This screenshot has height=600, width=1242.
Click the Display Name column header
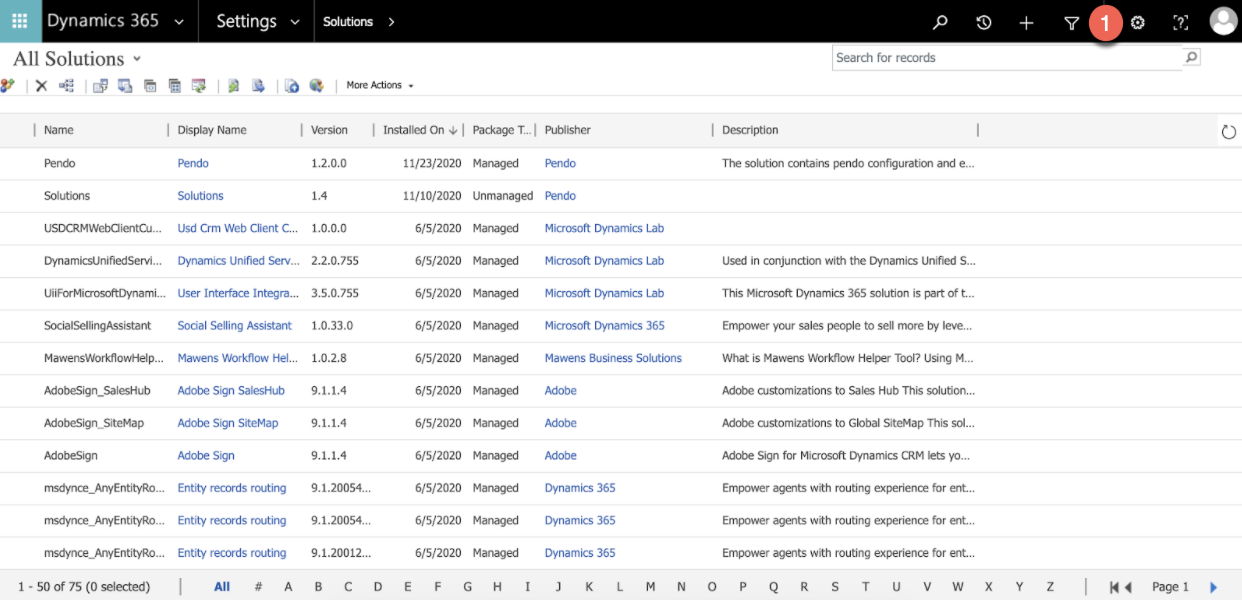coord(212,130)
